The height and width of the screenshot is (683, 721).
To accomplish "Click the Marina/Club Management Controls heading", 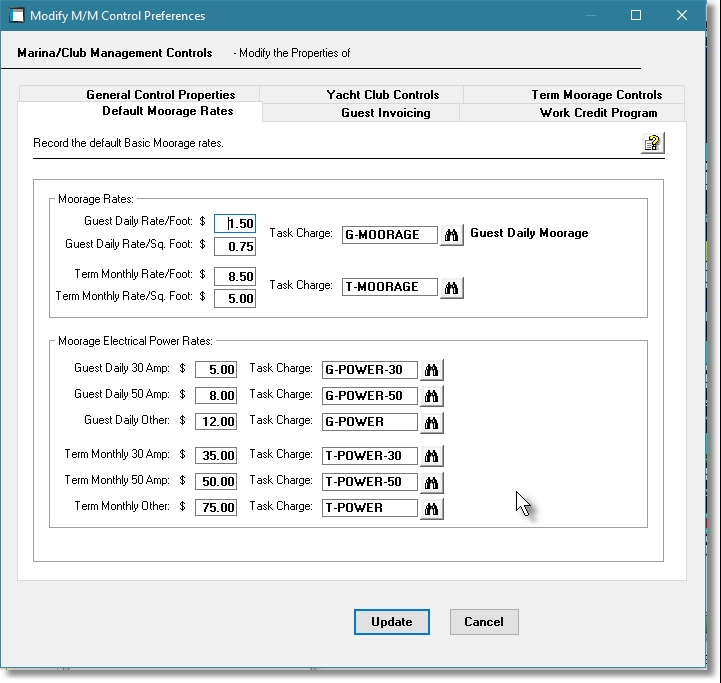I will coord(115,53).
